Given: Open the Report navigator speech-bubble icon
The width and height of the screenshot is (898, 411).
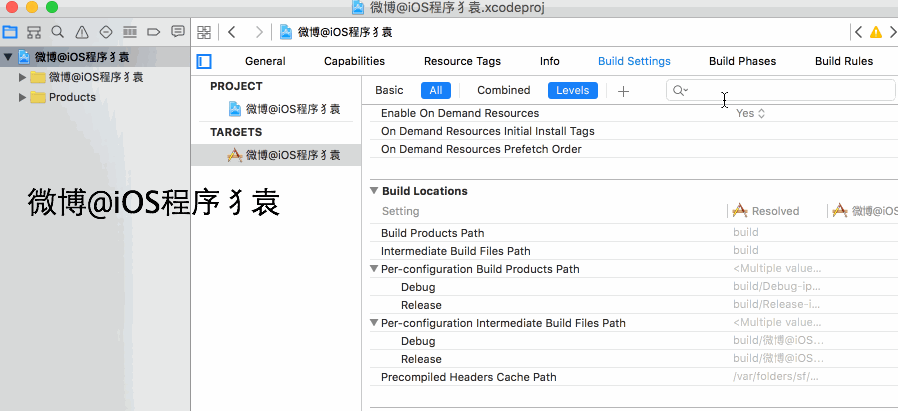Looking at the screenshot, I should click(178, 32).
